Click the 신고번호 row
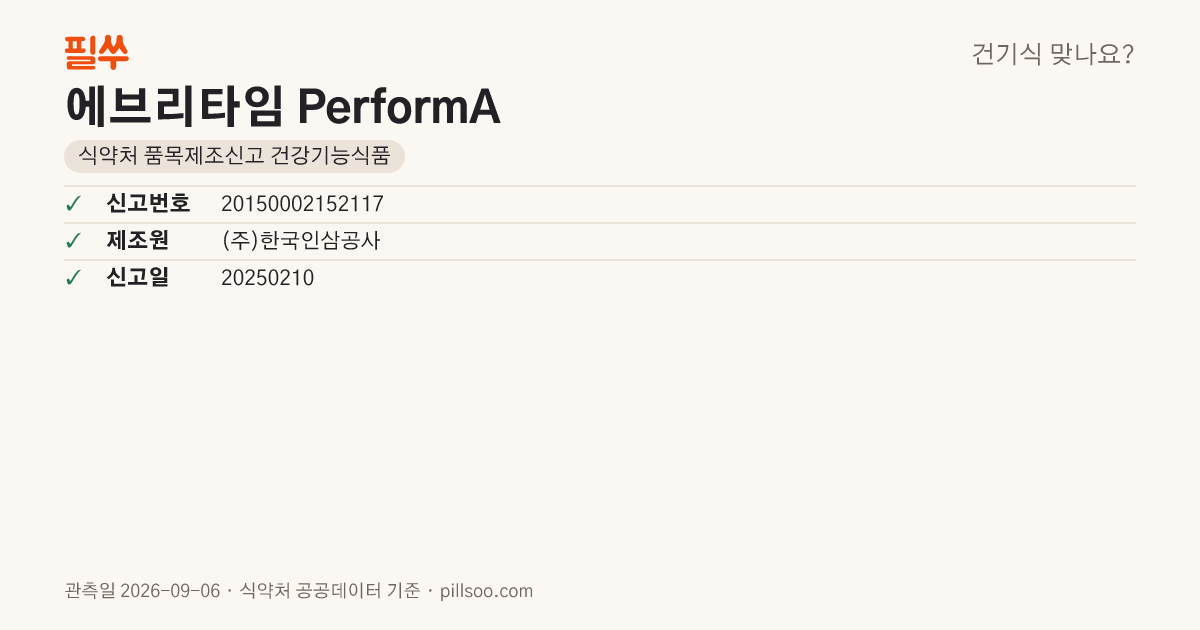1200x630 pixels. pyautogui.click(x=600, y=204)
